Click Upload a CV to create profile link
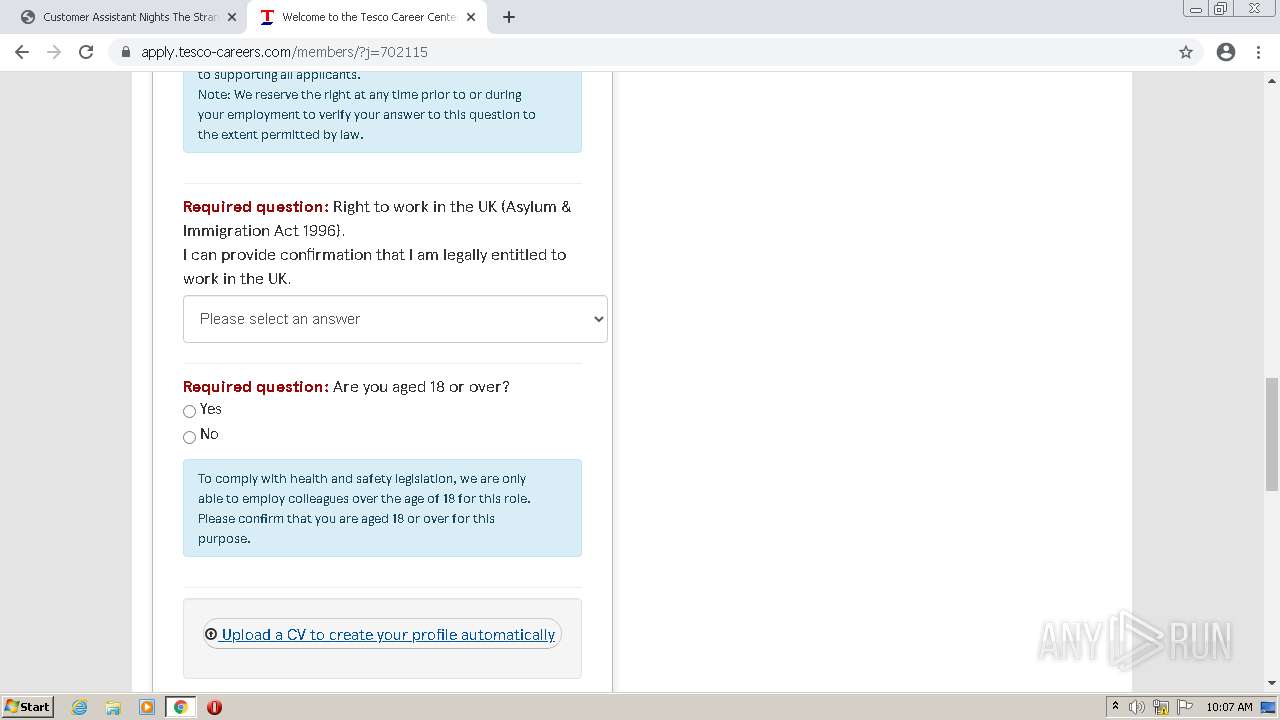 388,635
